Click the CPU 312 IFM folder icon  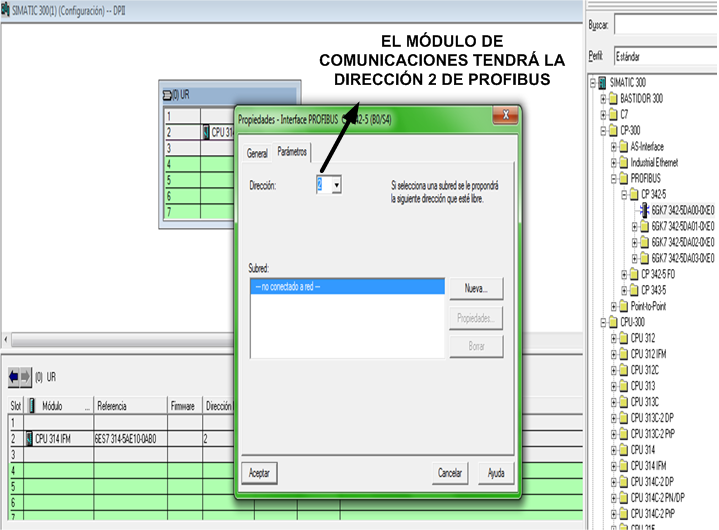(x=624, y=354)
